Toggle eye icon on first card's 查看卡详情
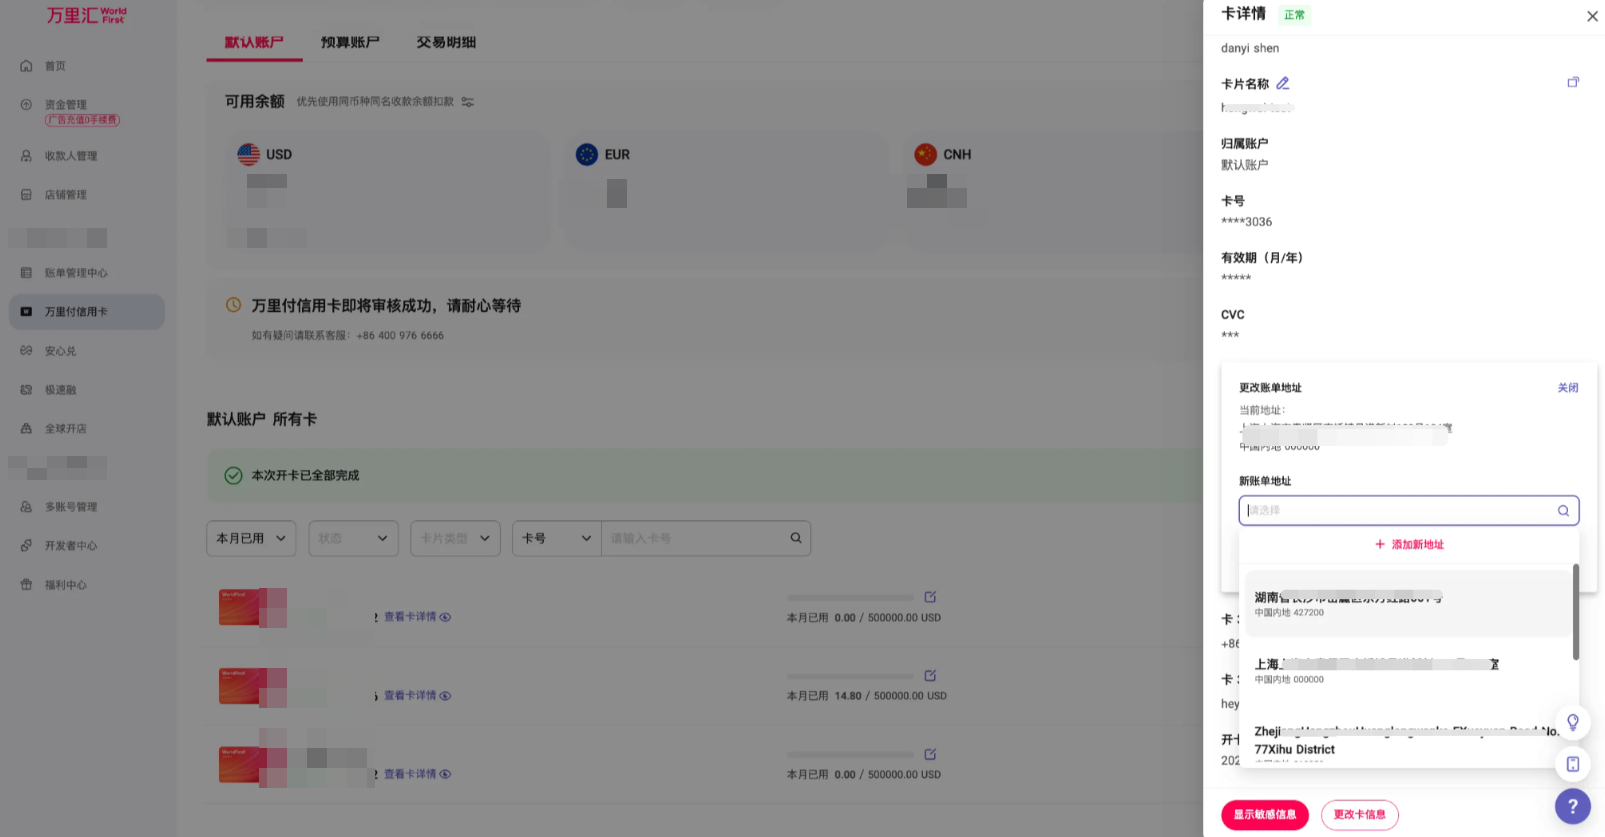The height and width of the screenshot is (837, 1605). pyautogui.click(x=445, y=617)
